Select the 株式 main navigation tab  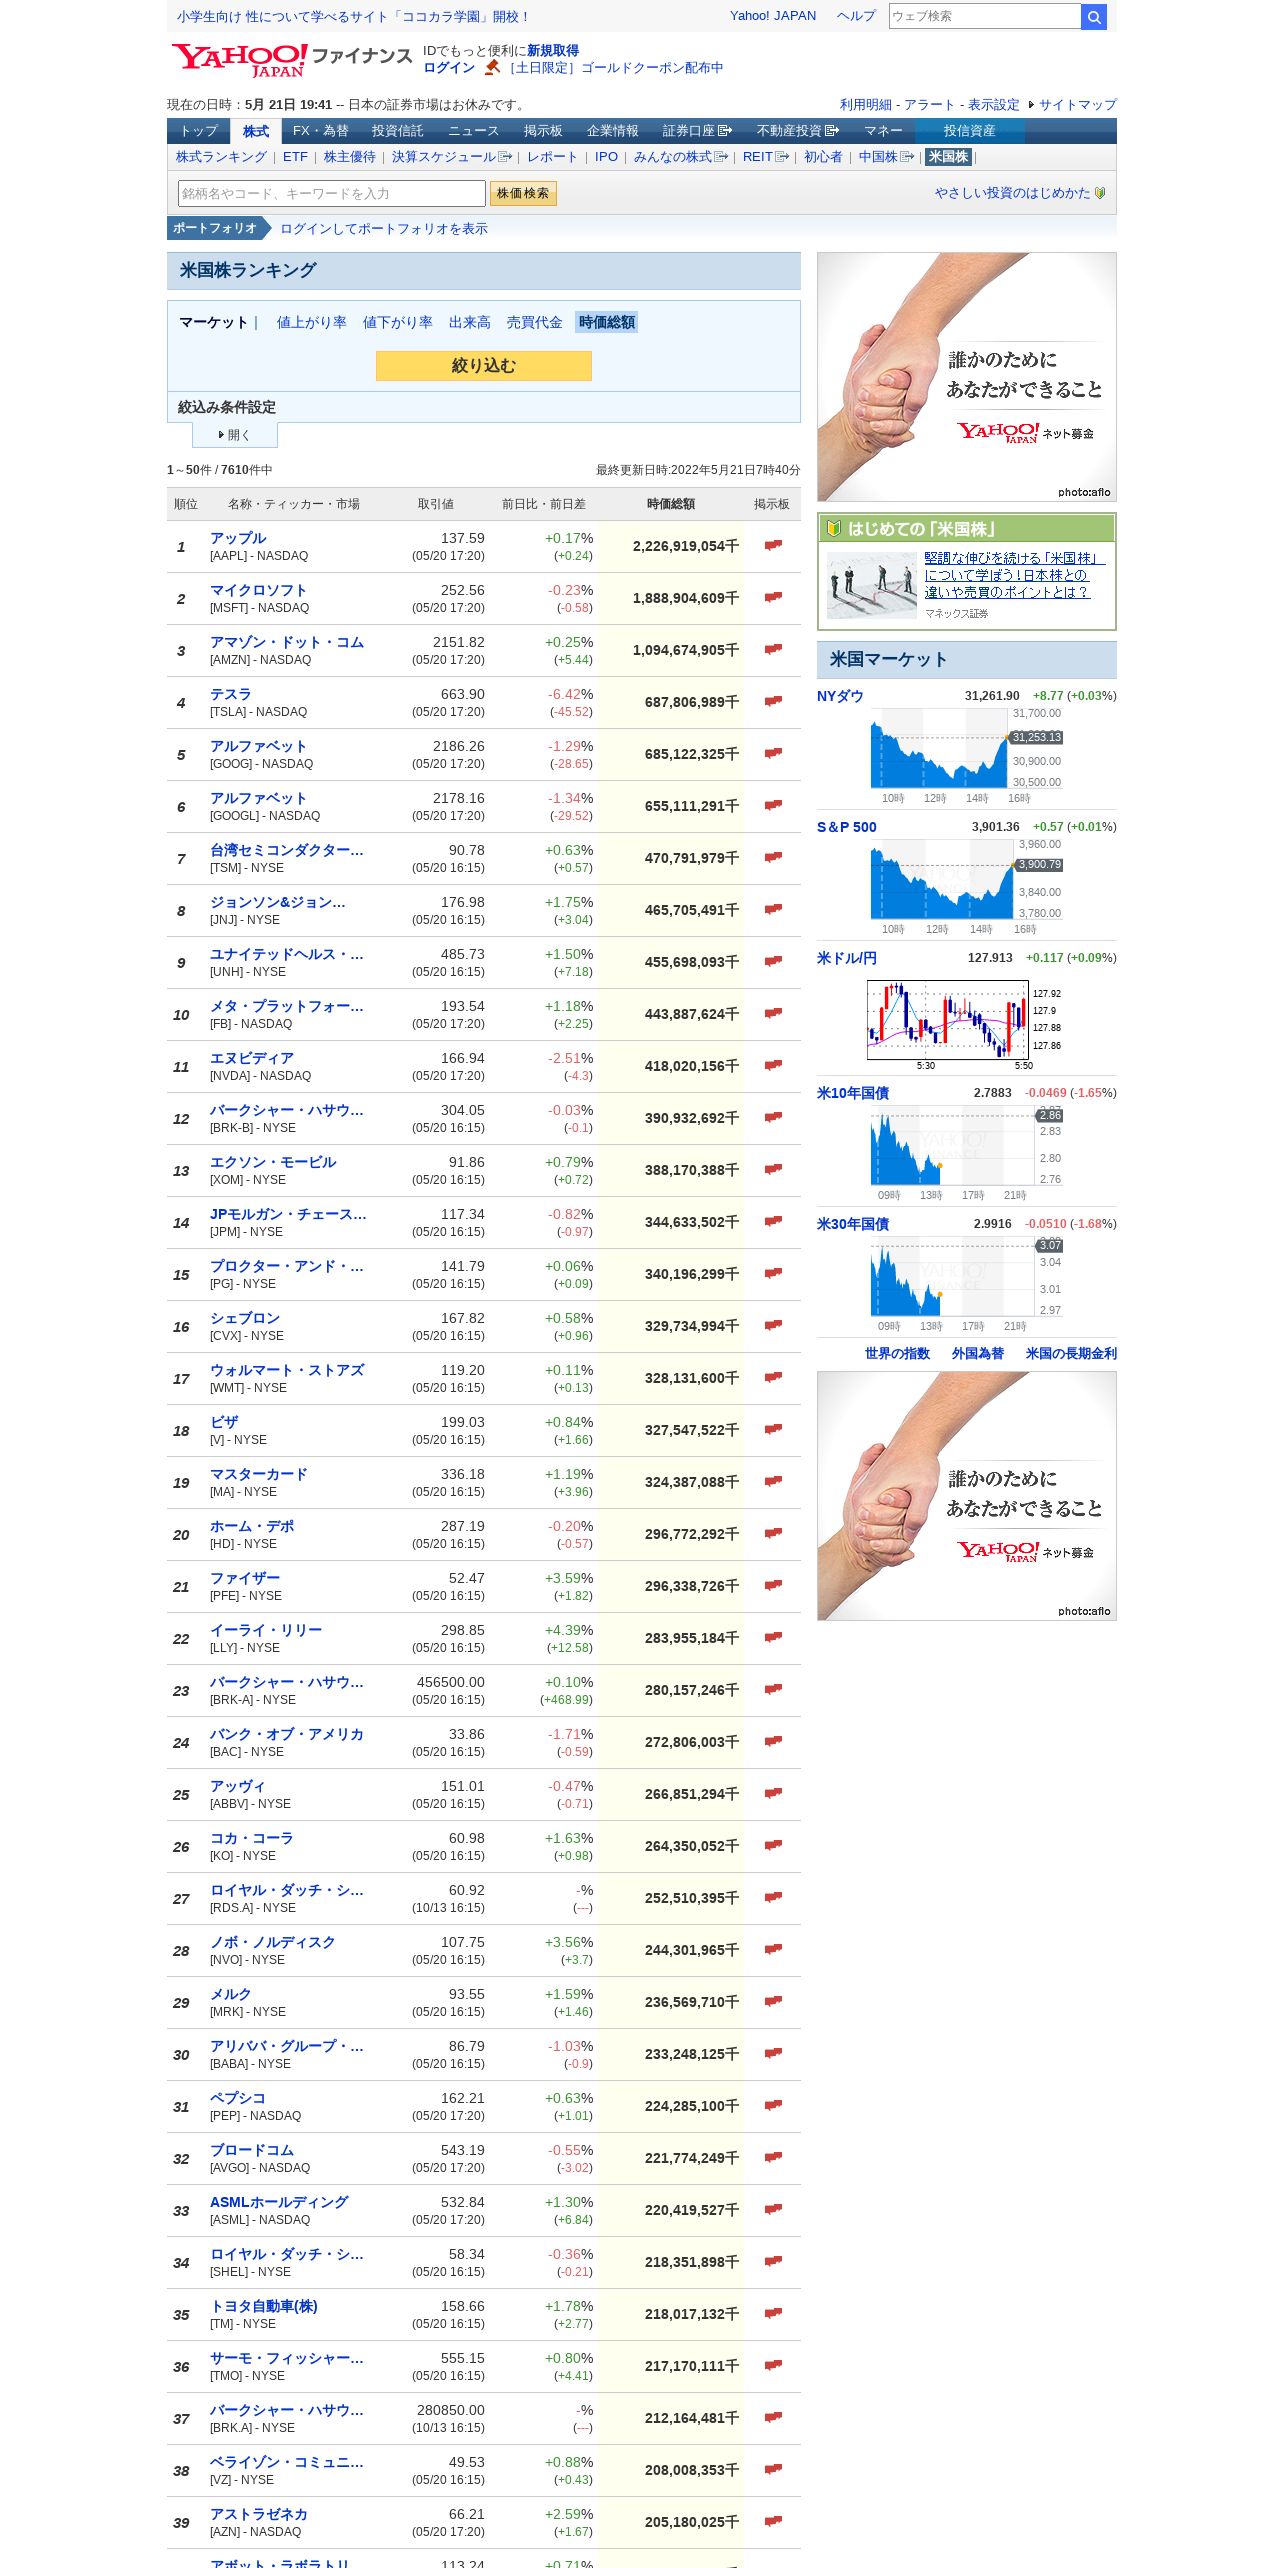click(256, 131)
